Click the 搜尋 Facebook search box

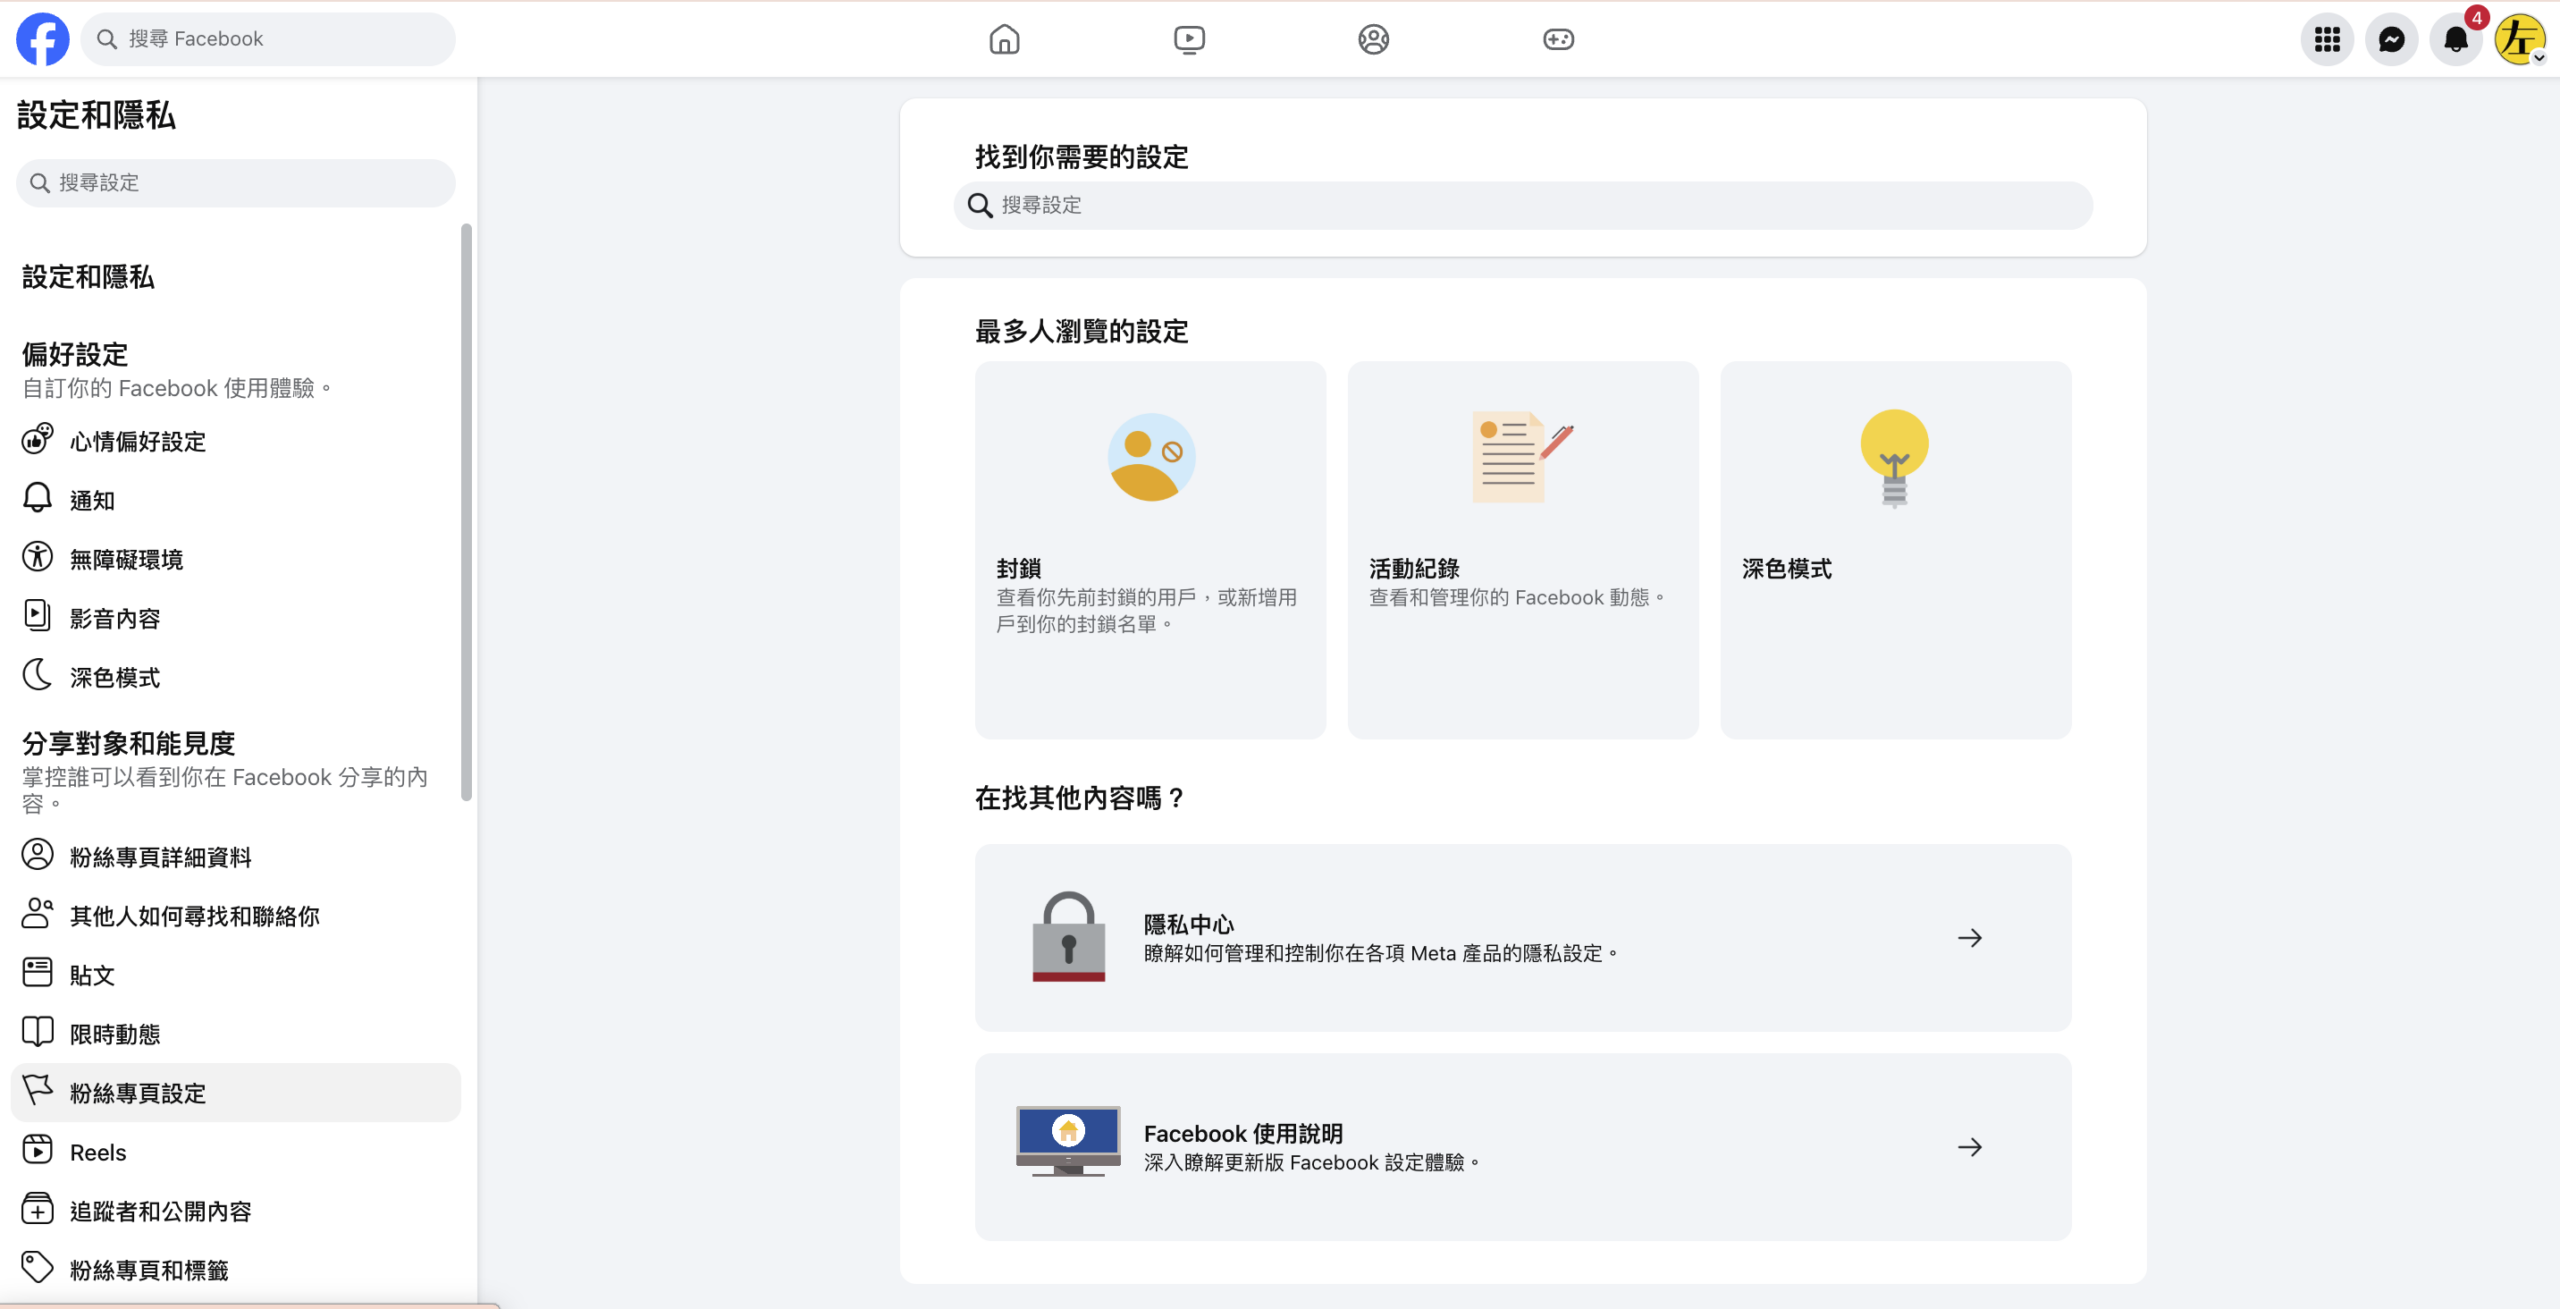(x=268, y=39)
